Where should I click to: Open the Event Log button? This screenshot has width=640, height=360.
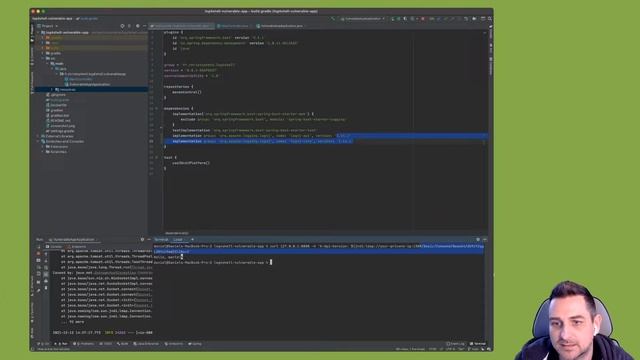click(455, 344)
